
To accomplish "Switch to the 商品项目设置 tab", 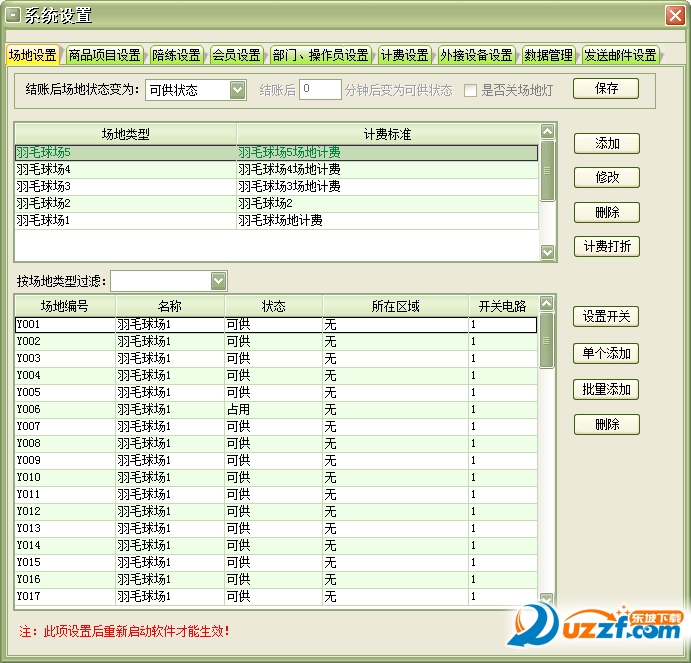I will click(104, 55).
